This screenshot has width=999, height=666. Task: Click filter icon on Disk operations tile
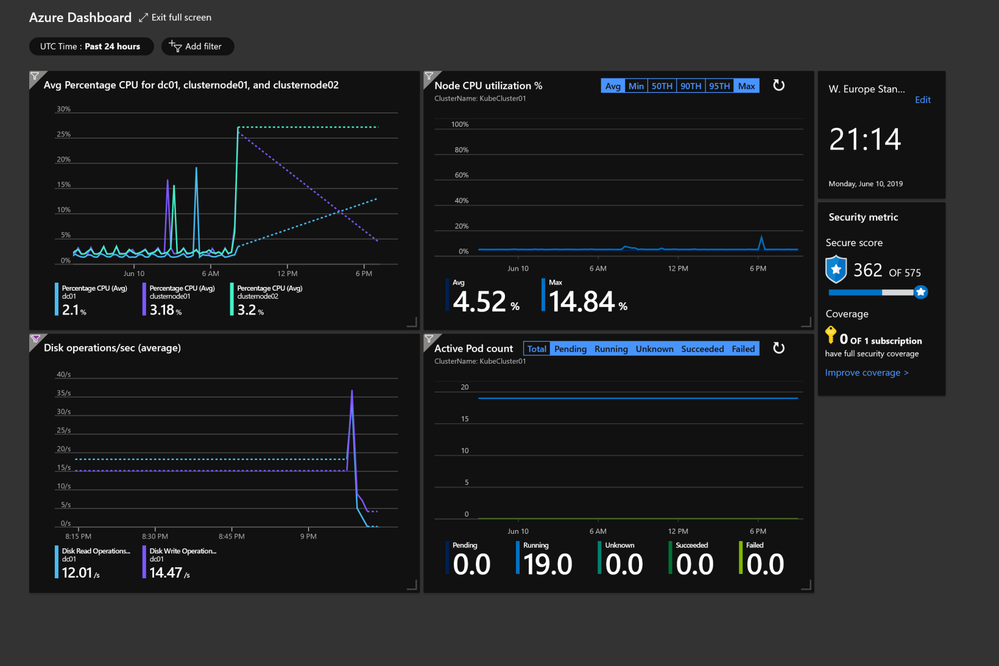tap(34, 340)
